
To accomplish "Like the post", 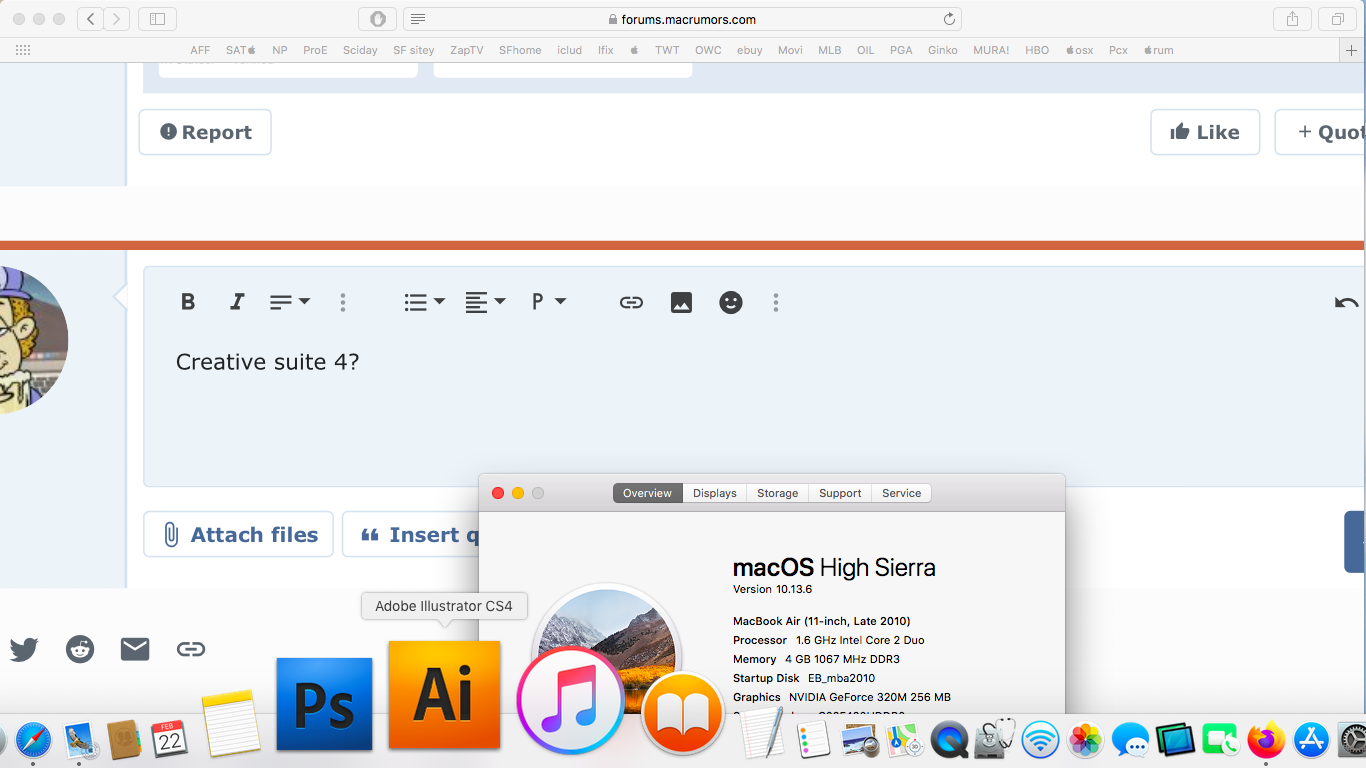I will coord(1205,132).
